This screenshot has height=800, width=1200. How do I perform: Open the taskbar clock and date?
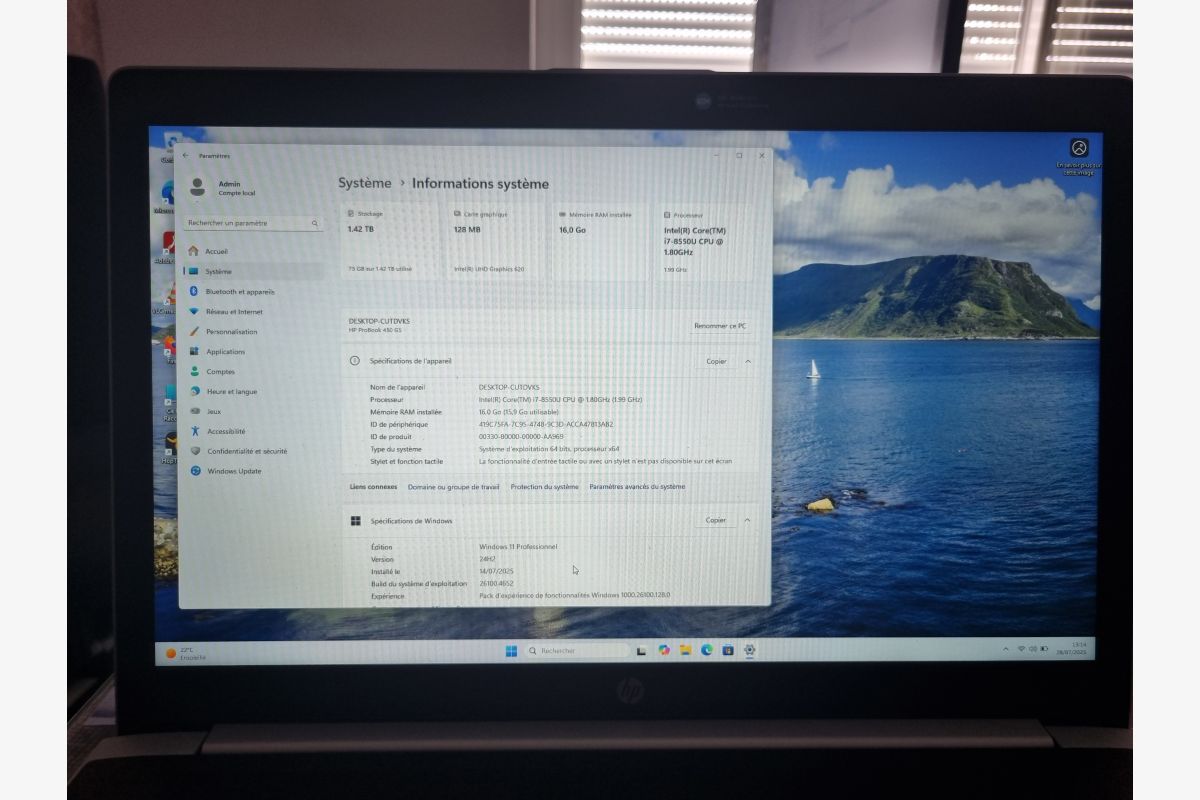pyautogui.click(x=1073, y=648)
